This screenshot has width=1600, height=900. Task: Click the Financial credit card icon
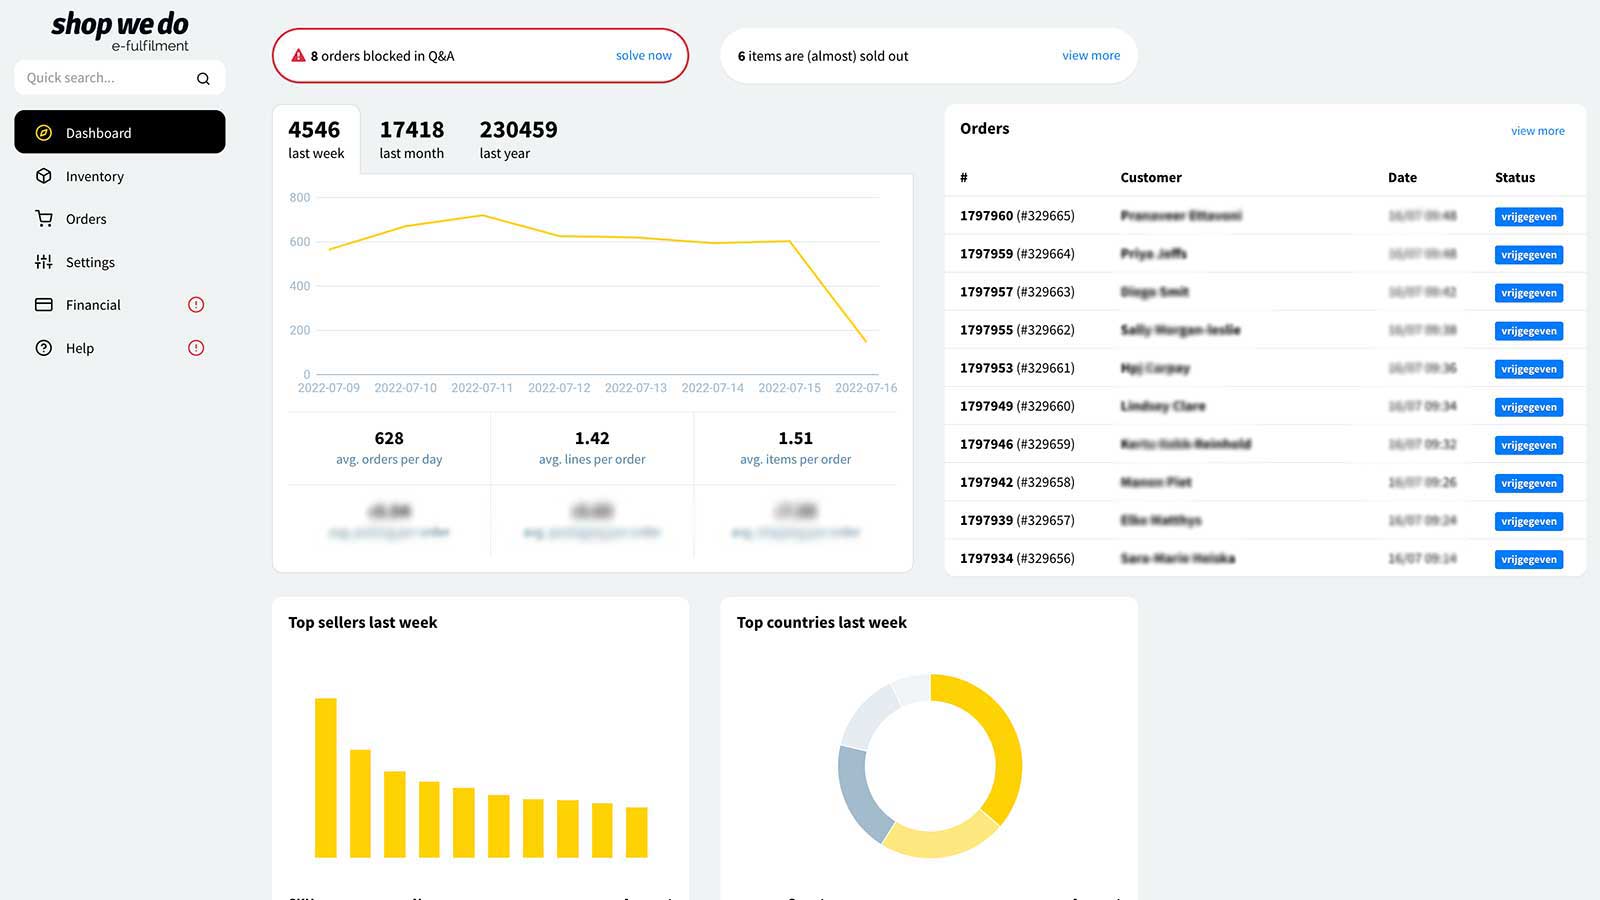tap(43, 305)
